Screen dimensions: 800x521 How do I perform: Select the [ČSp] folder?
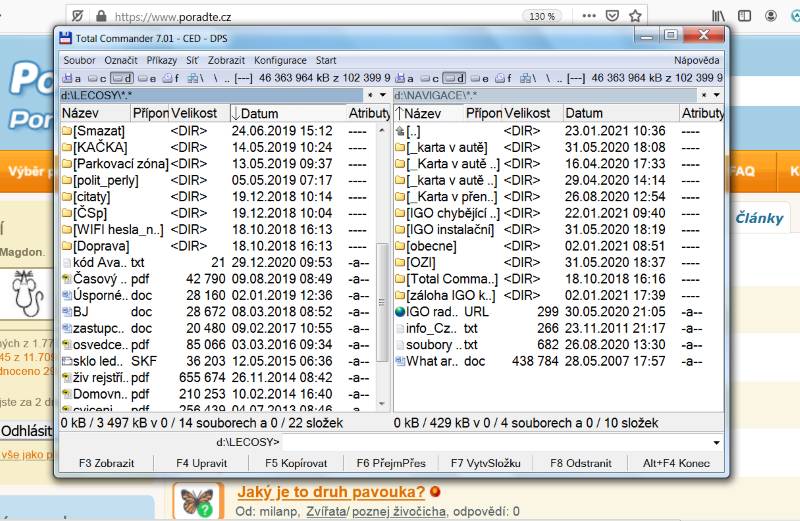click(84, 213)
